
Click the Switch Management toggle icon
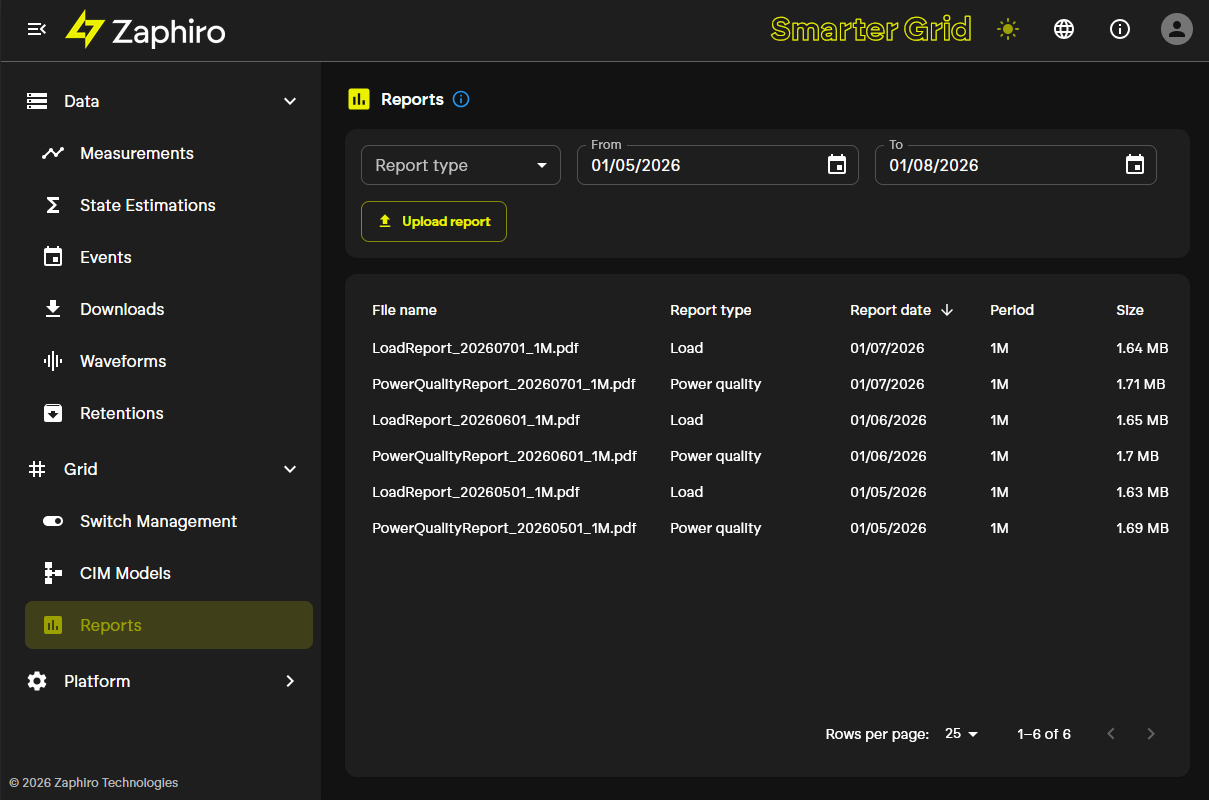(53, 521)
